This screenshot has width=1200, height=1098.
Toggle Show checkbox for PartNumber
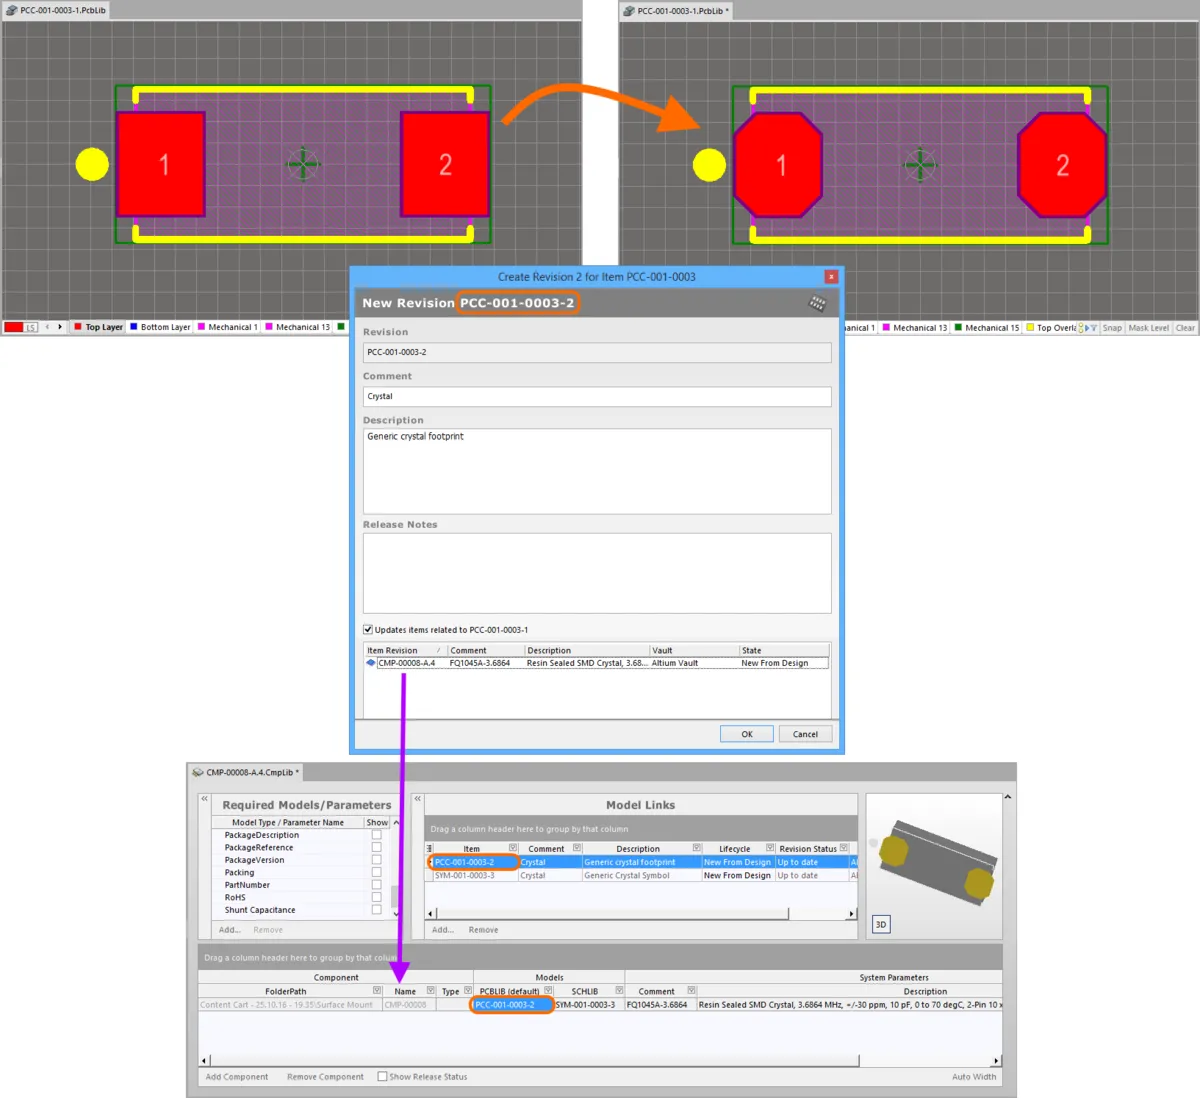tap(377, 884)
